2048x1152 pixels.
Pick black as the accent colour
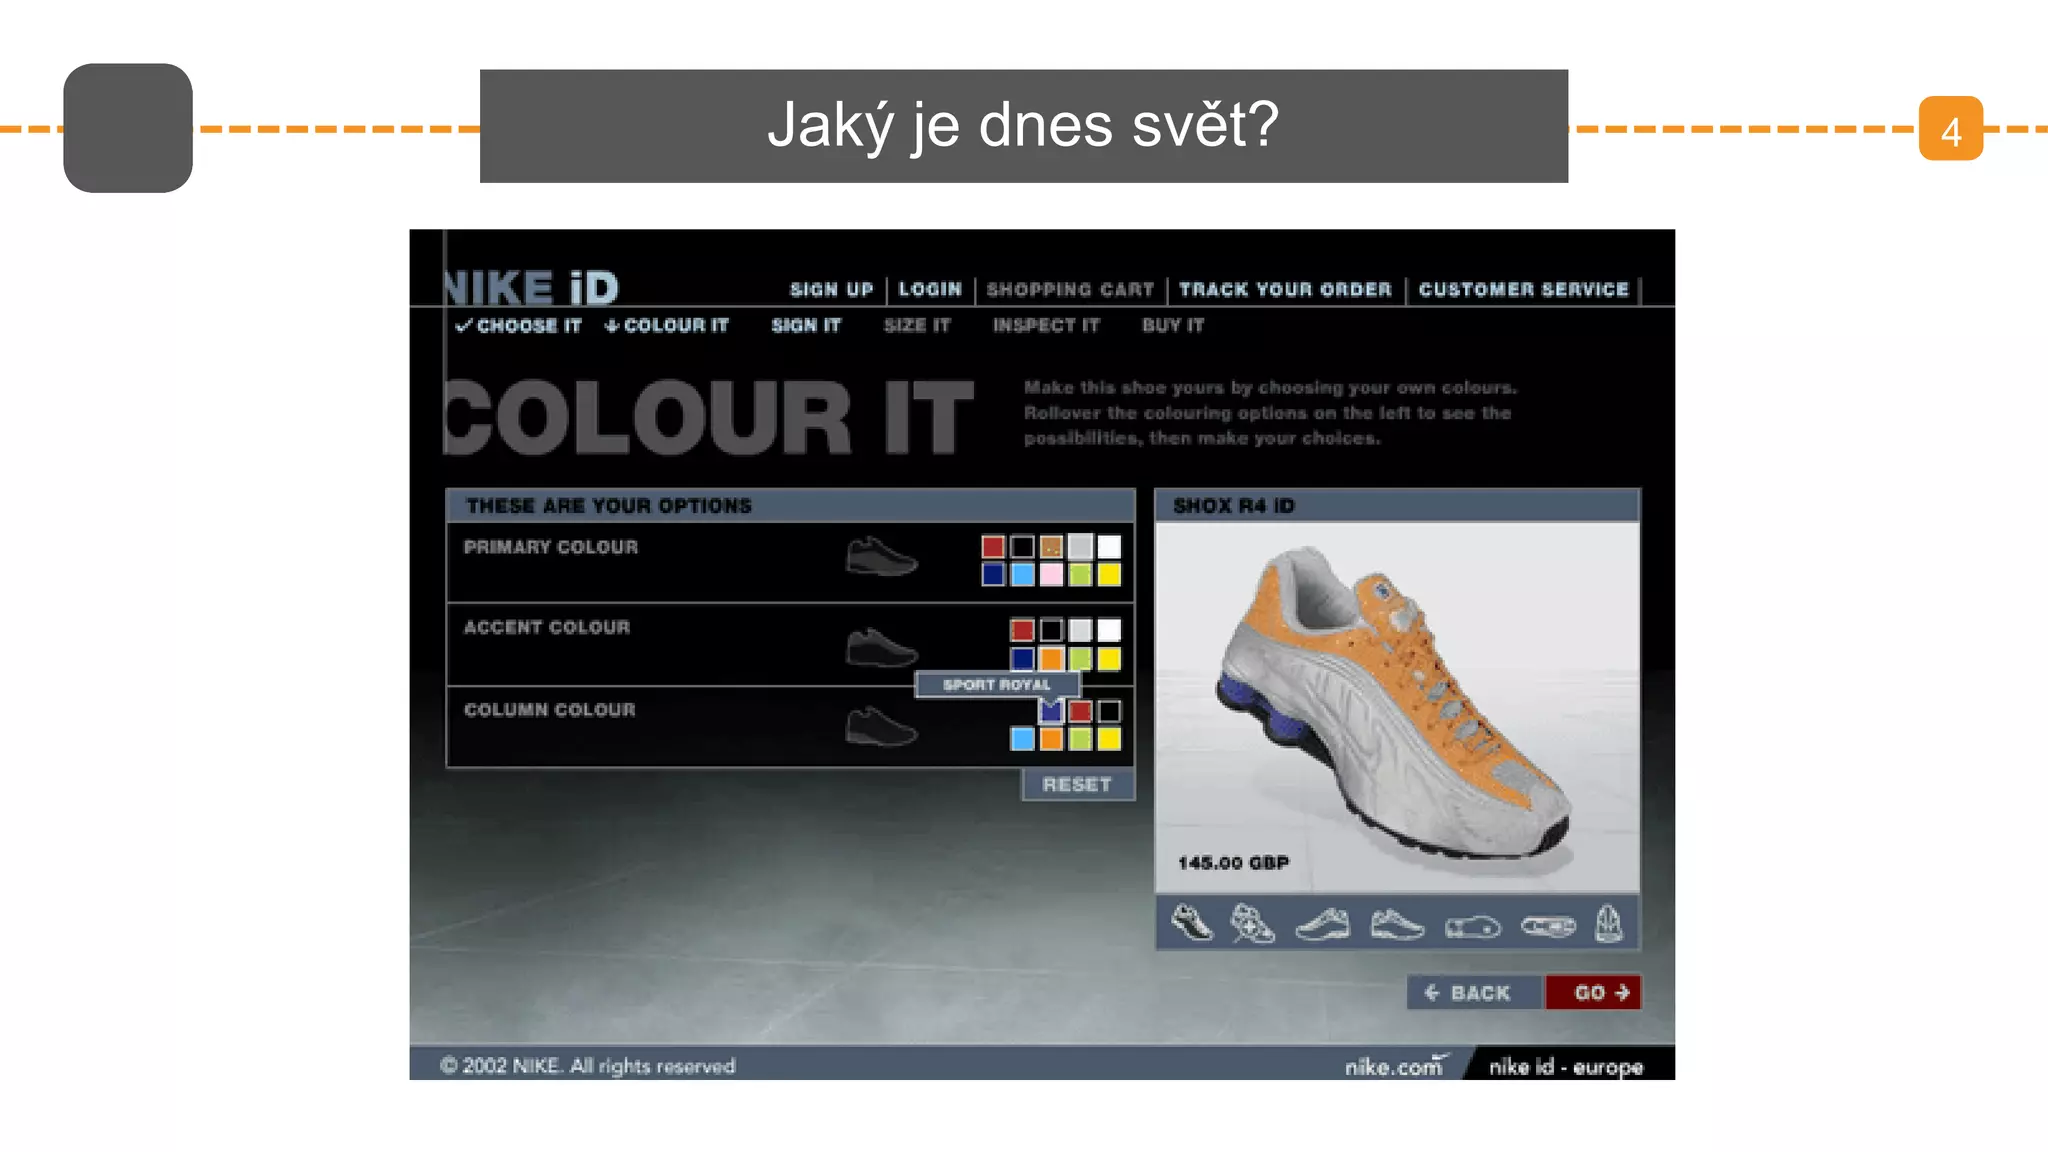[1051, 630]
